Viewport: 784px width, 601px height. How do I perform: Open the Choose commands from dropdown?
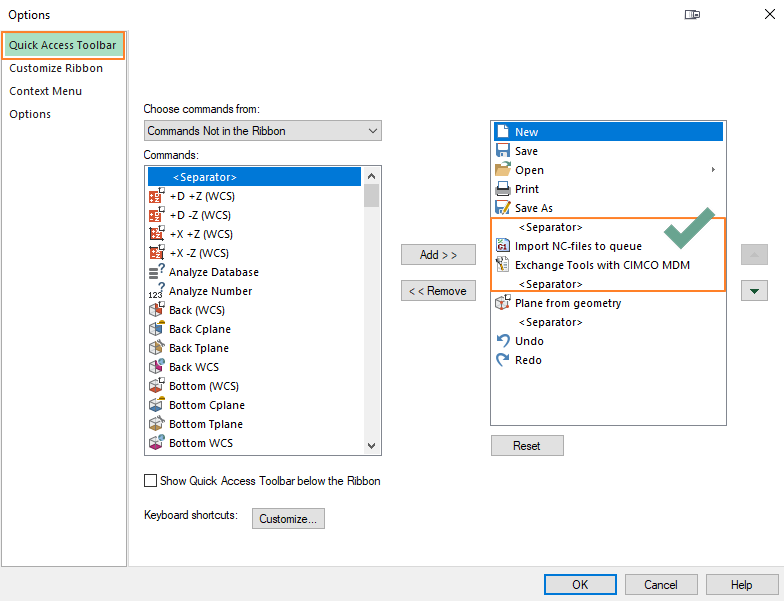262,130
